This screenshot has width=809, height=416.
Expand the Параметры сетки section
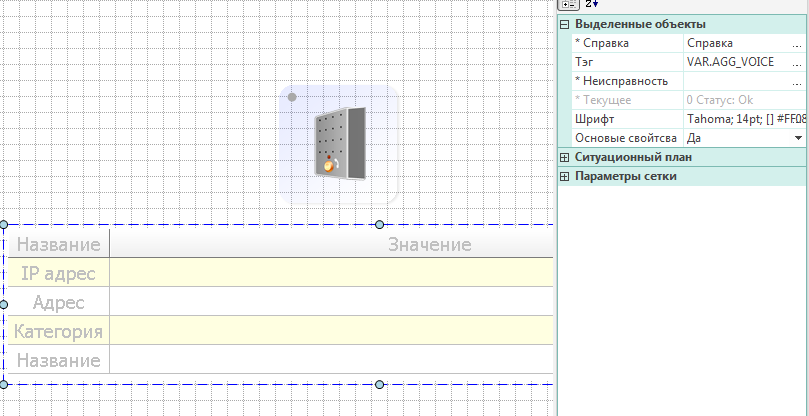(x=565, y=176)
